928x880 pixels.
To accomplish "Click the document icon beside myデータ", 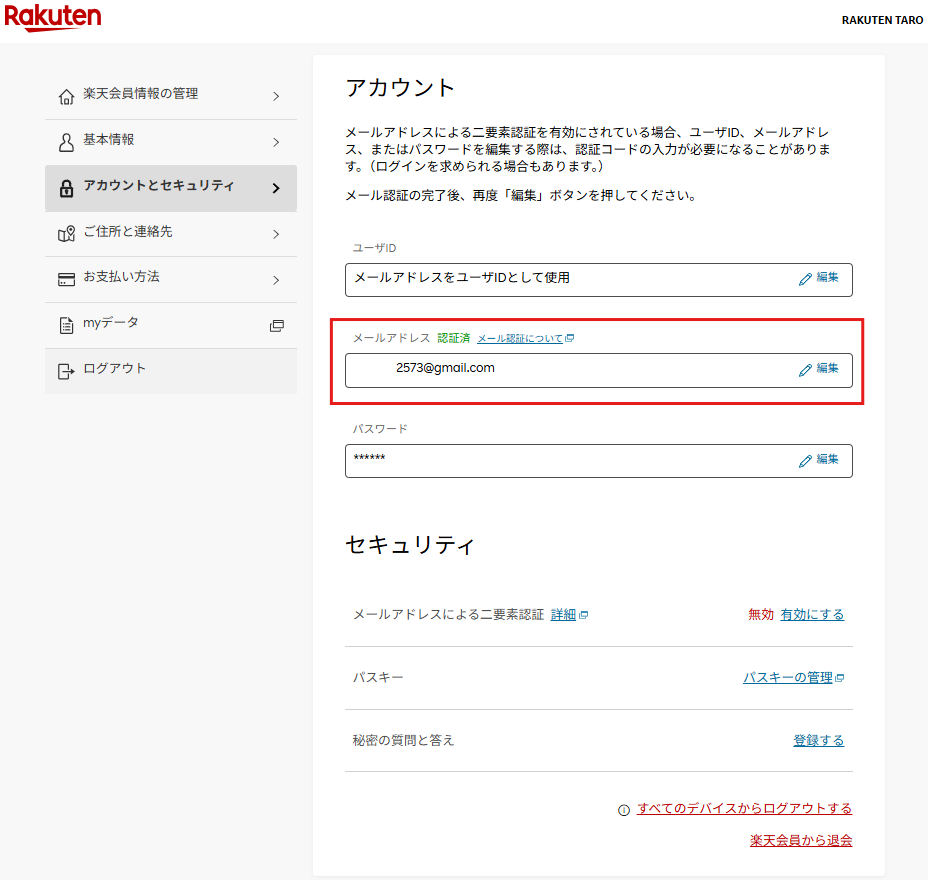I will 67,325.
